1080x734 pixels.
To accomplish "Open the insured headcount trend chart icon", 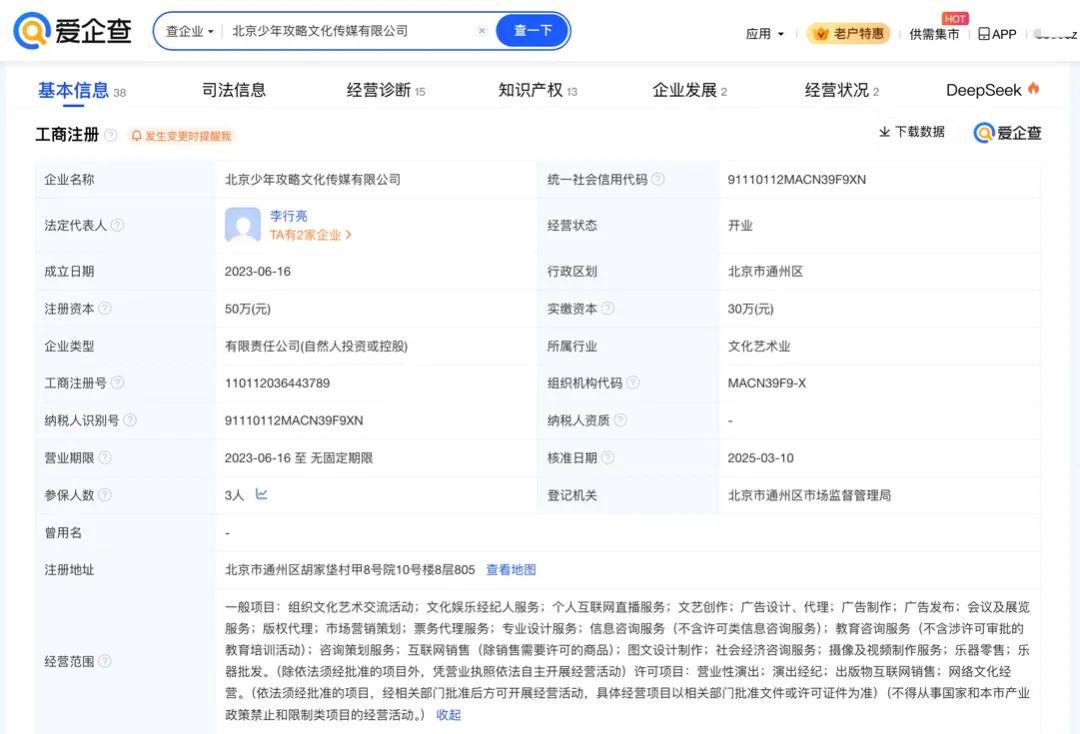I will point(262,494).
